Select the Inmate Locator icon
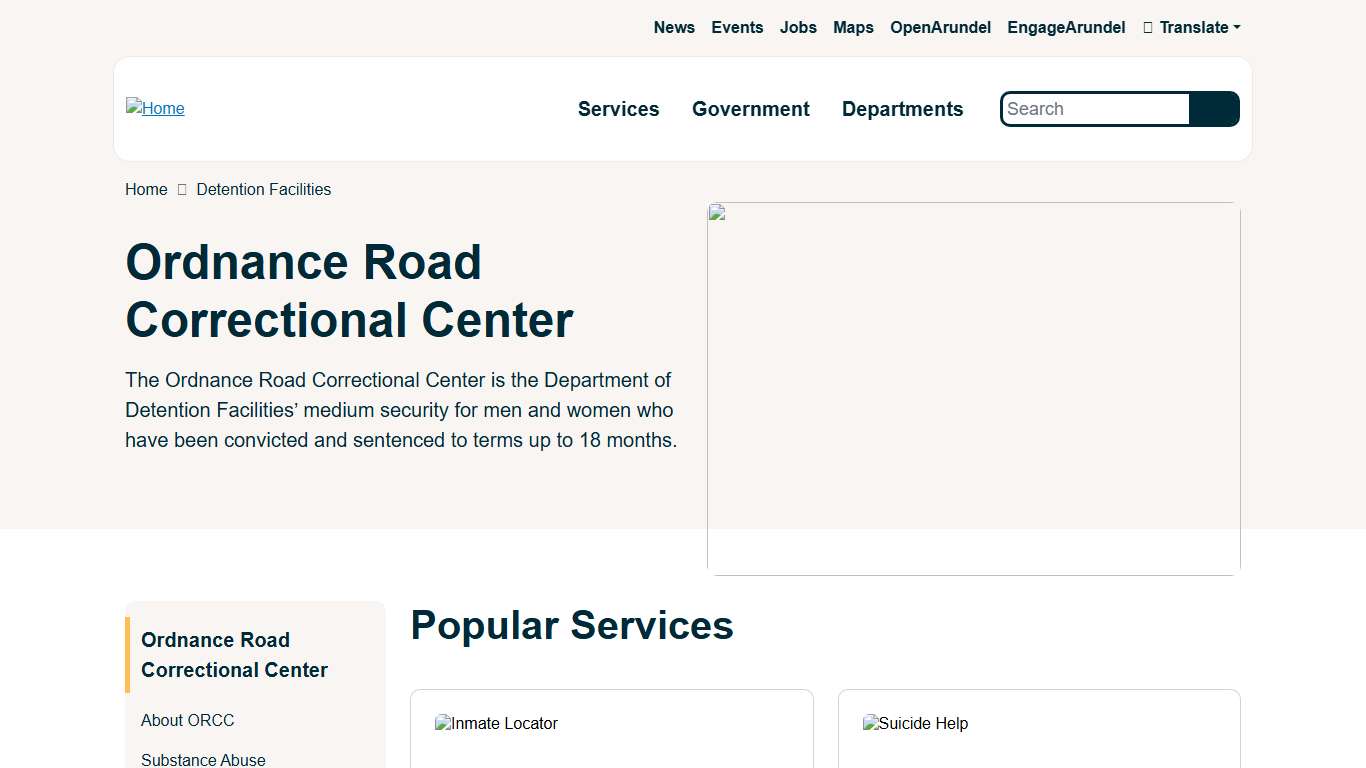 [x=441, y=723]
